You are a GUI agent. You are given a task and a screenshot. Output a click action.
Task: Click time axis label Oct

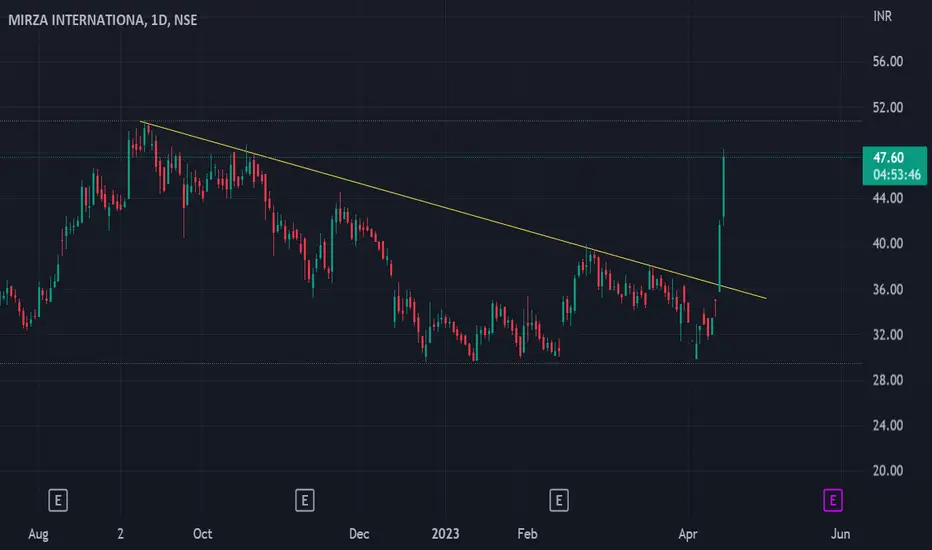(x=202, y=534)
